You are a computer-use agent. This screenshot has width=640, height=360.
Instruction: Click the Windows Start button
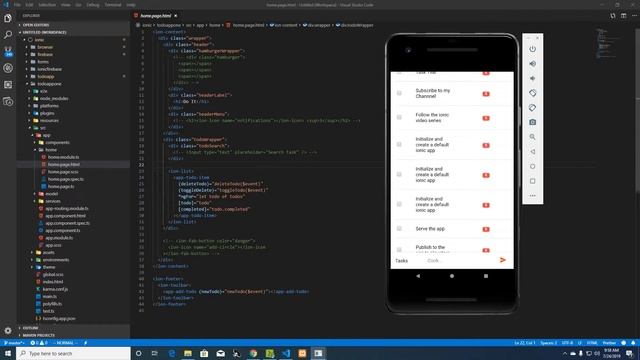8,353
